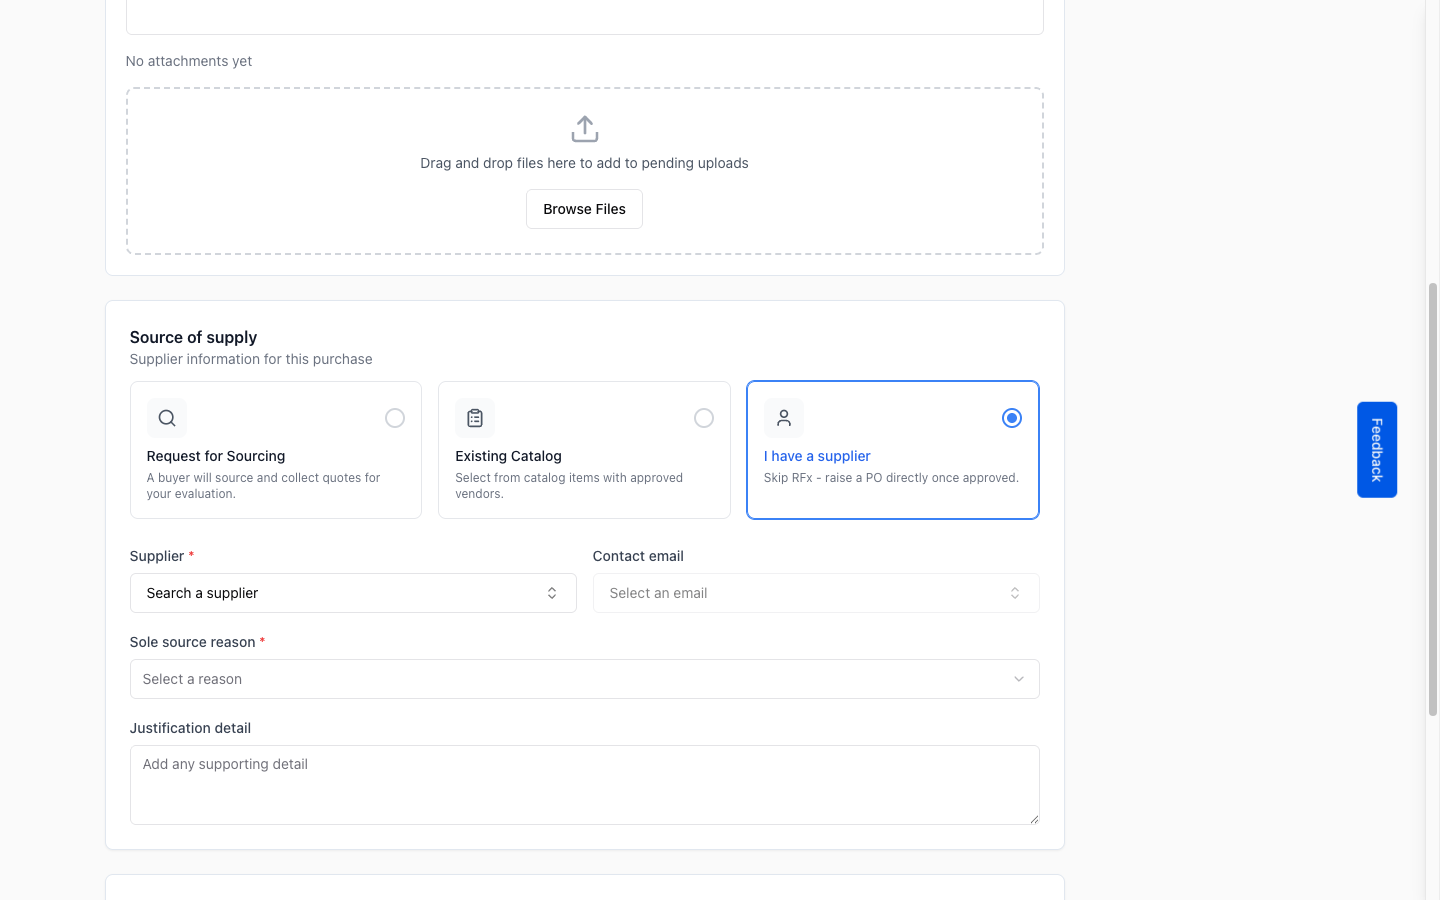Click the upload arrow icon in drop zone

(x=584, y=129)
